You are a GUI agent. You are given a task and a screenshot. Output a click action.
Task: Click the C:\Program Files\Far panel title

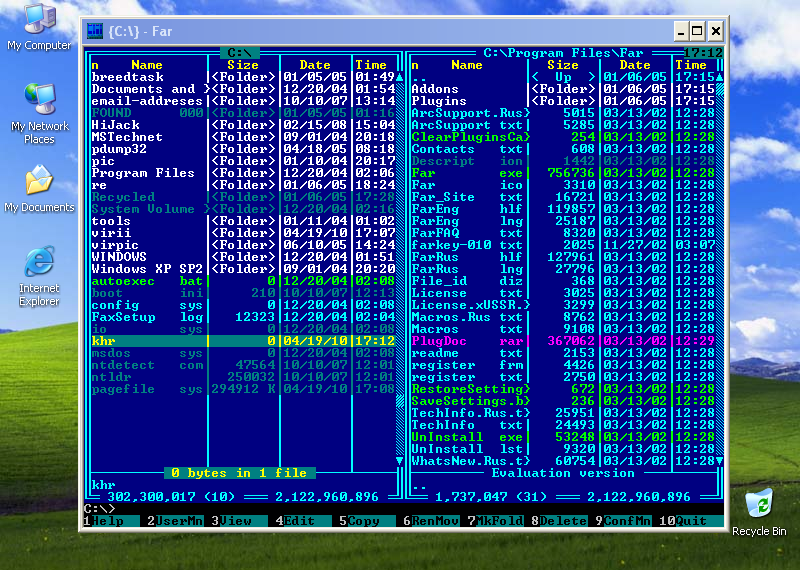(x=563, y=53)
